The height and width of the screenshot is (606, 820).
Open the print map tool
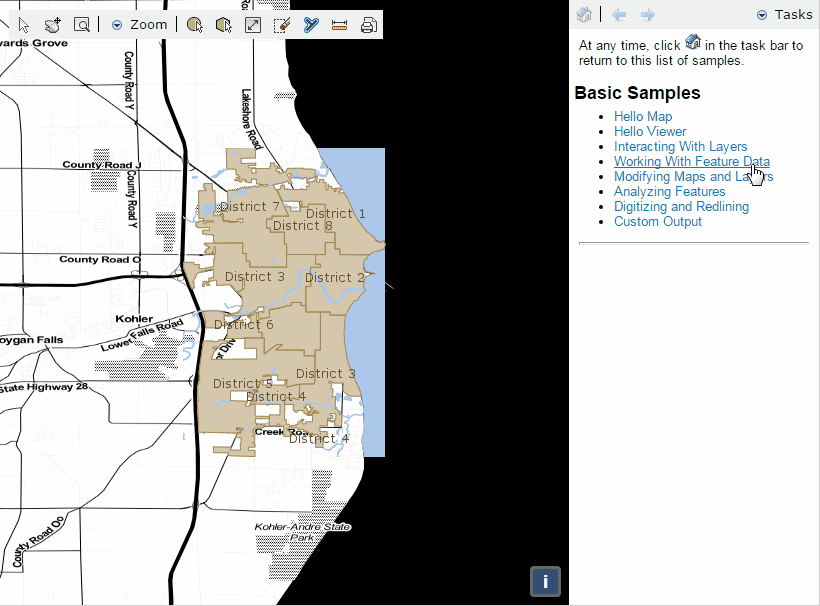click(368, 24)
